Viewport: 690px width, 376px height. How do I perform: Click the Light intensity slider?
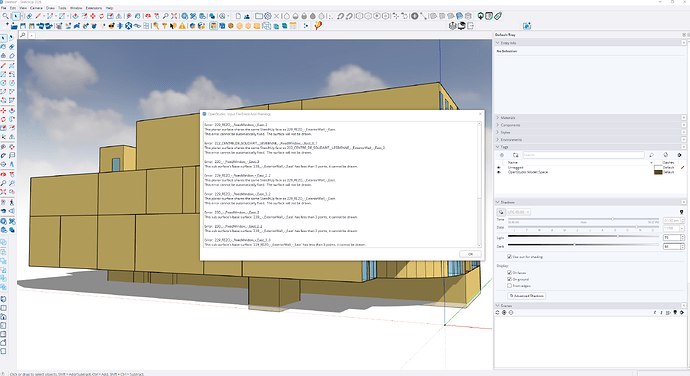(583, 236)
